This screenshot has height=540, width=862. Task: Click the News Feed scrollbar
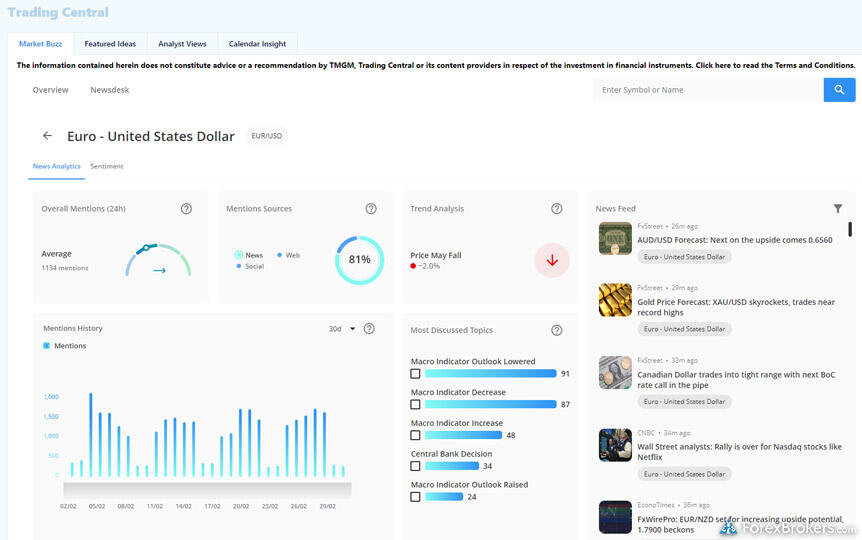point(850,229)
